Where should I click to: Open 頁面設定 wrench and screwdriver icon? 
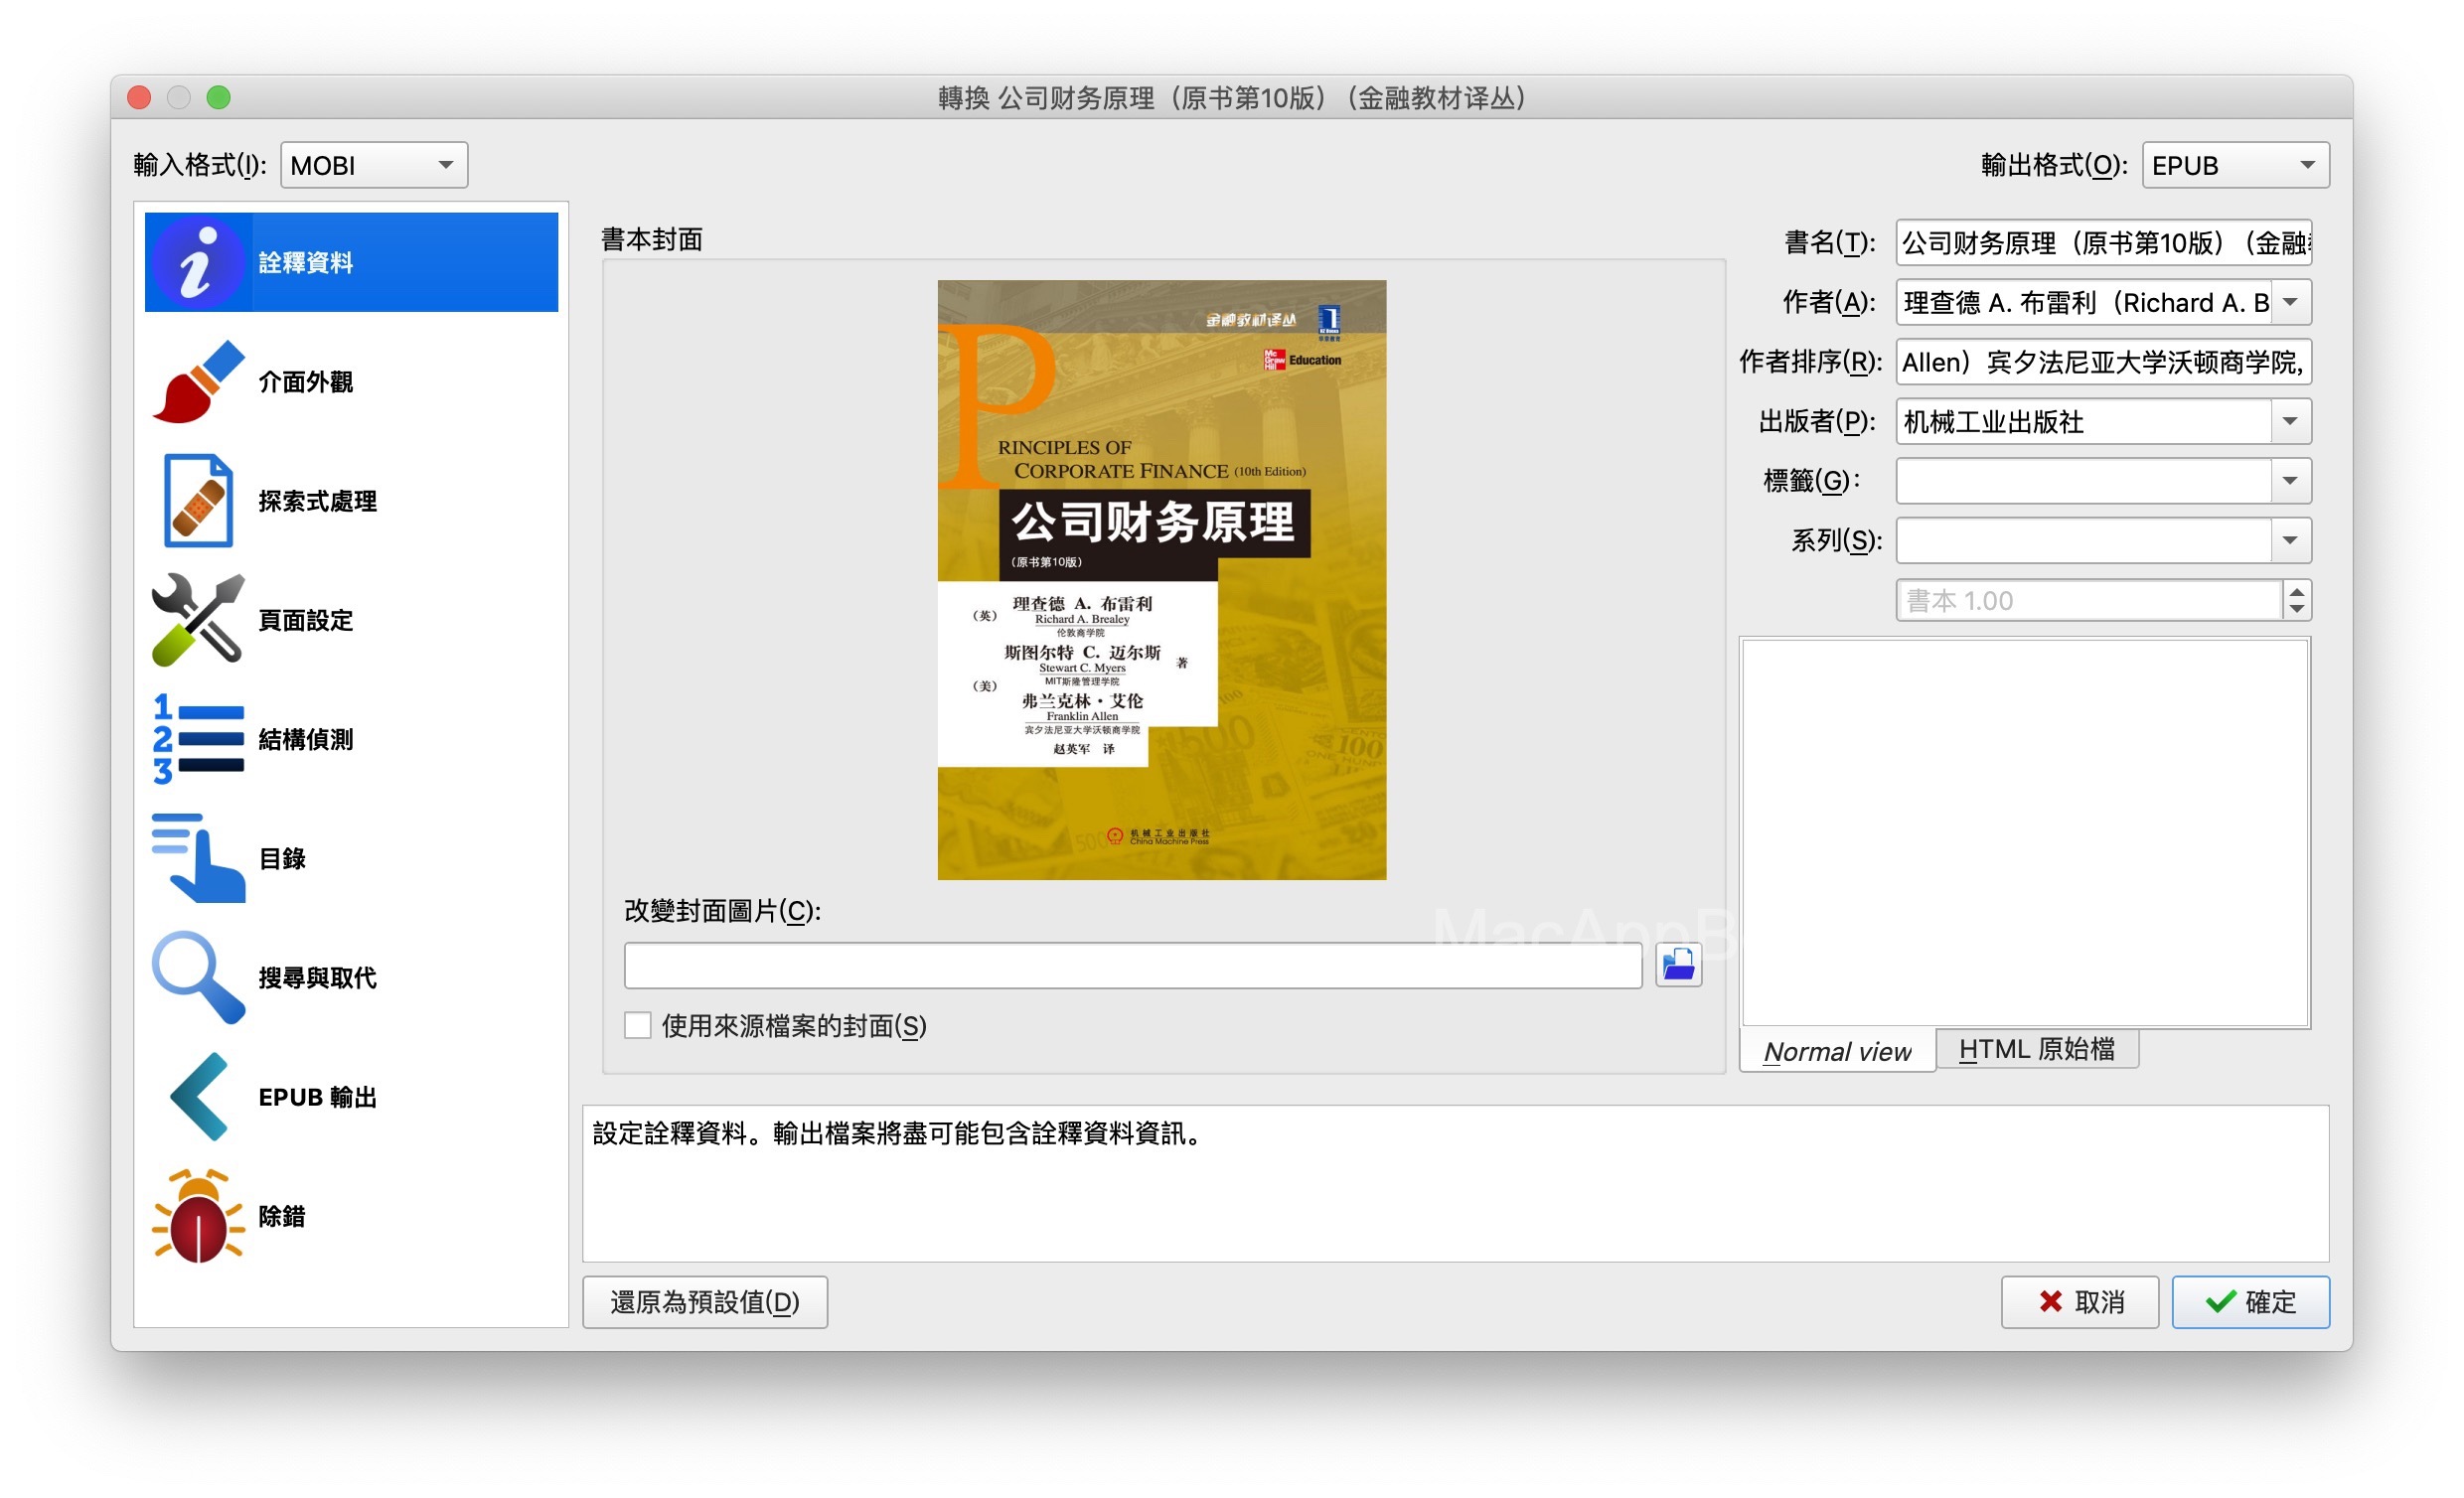[197, 619]
